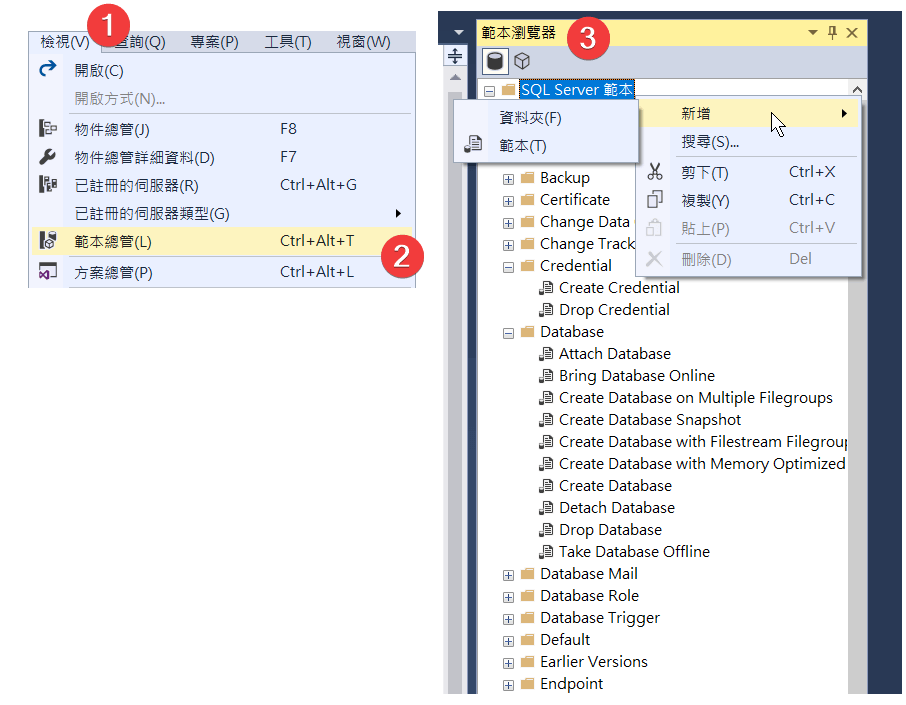Click the 已註冊的伺服器 icon
Viewport: 906px width, 705px height.
(x=47, y=185)
